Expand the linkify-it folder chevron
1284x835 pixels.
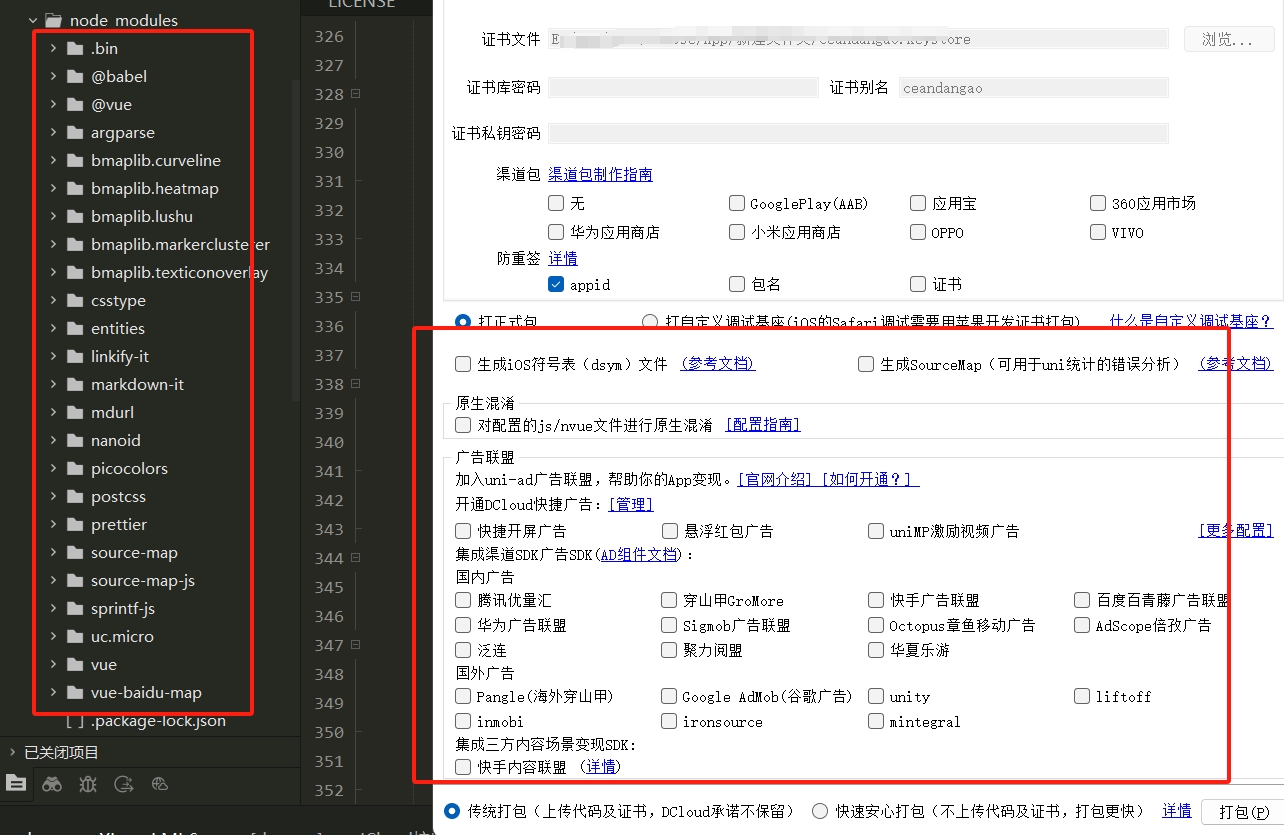pyautogui.click(x=53, y=356)
